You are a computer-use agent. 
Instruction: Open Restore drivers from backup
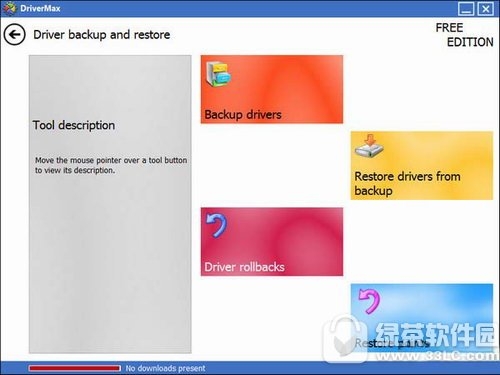coord(422,166)
